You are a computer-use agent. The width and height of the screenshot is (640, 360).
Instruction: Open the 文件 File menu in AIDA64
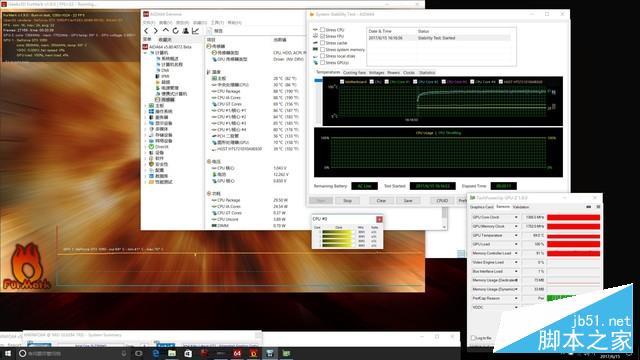point(149,22)
